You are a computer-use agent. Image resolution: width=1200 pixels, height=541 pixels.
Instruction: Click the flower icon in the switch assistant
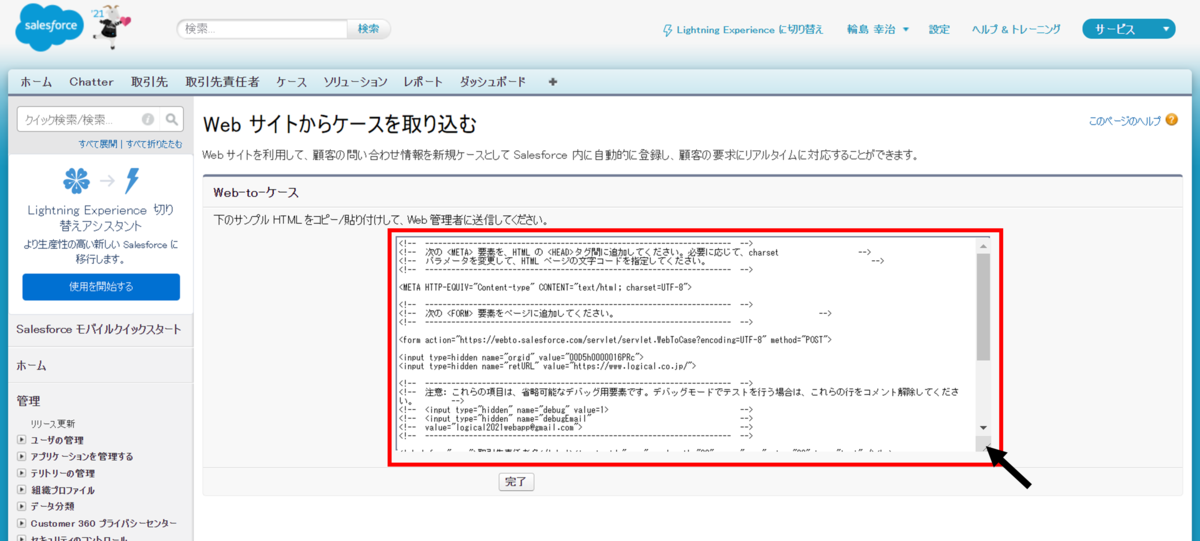point(76,181)
